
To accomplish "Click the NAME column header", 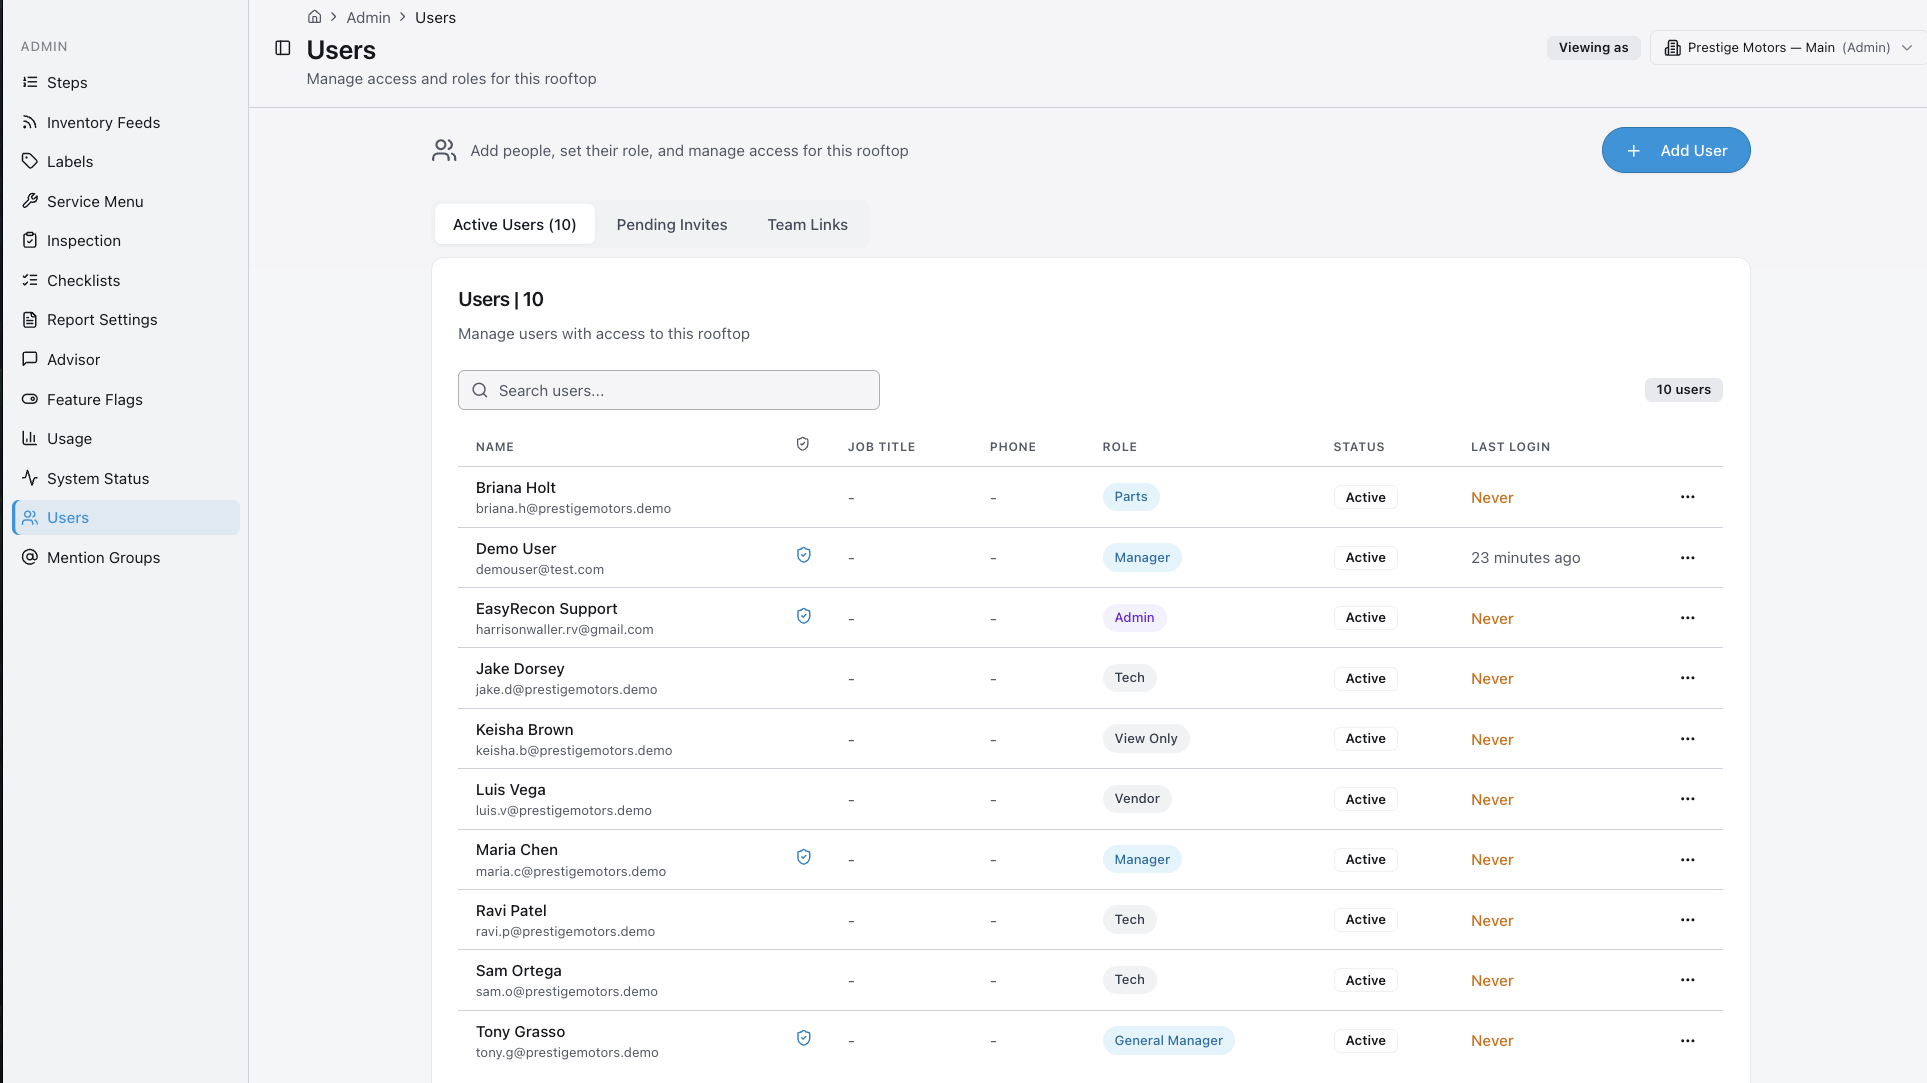I will click(x=495, y=447).
